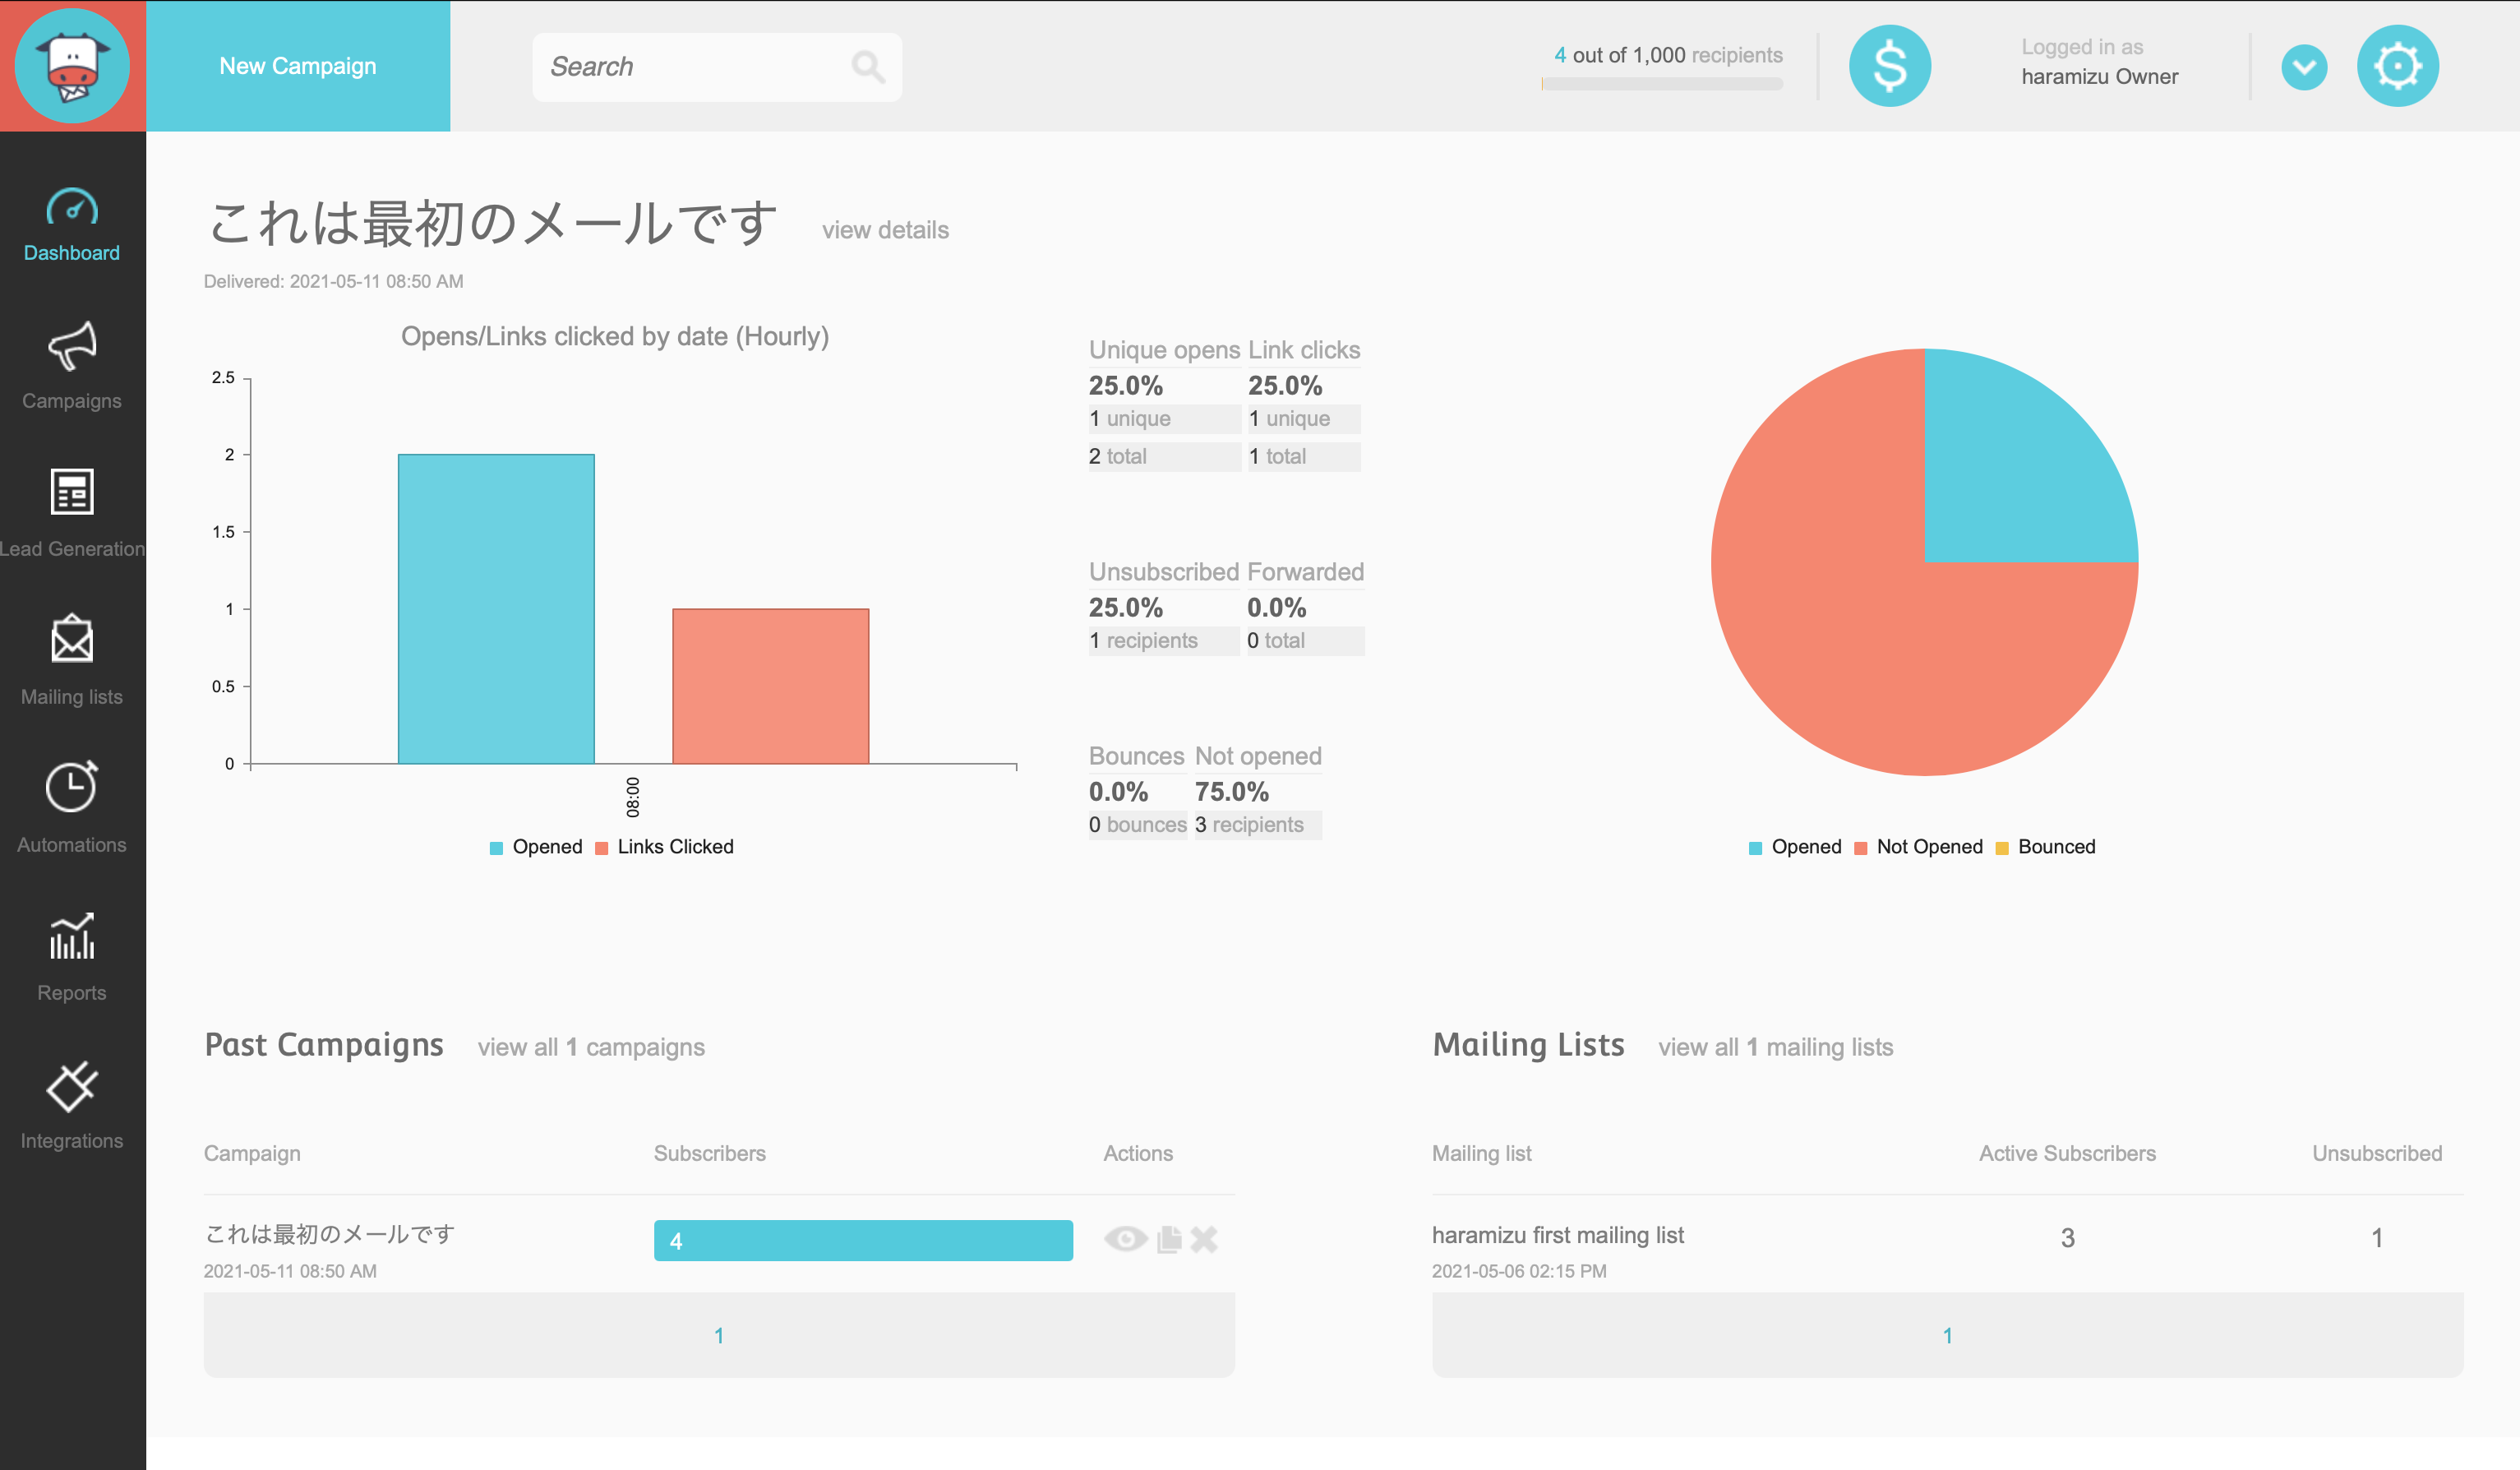Image resolution: width=2520 pixels, height=1470 pixels.
Task: Go to page 1 of Past Campaigns
Action: [718, 1336]
